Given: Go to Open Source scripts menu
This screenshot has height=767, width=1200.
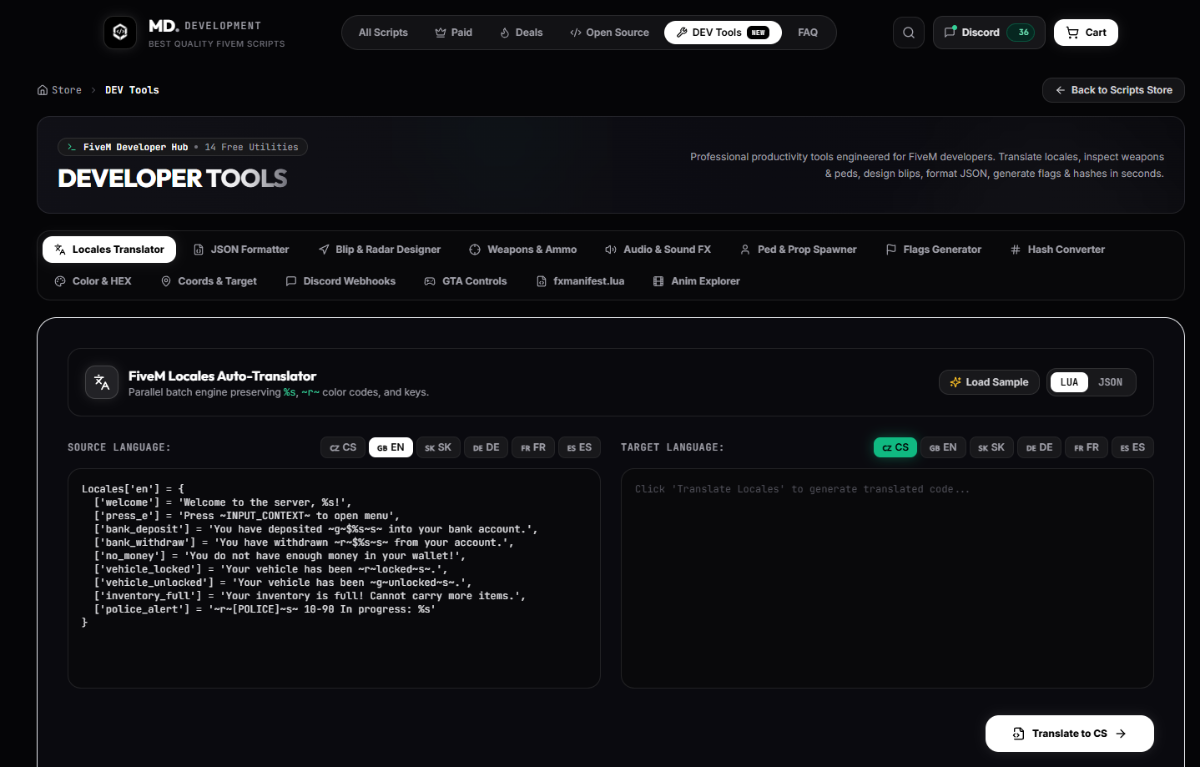Looking at the screenshot, I should tap(609, 32).
